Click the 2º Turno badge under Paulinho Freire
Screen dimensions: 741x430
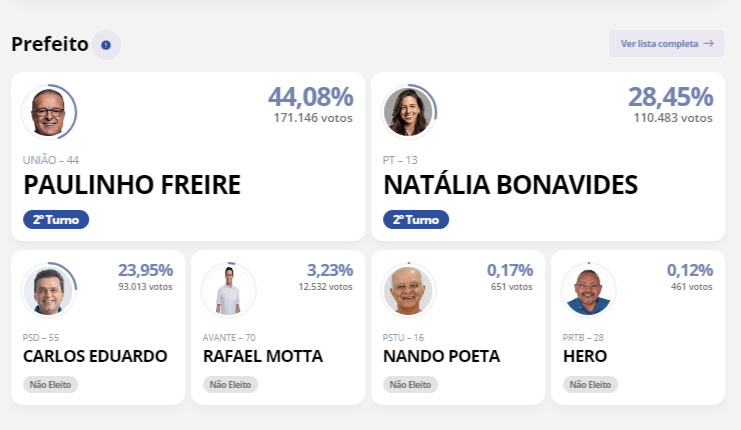coord(56,219)
